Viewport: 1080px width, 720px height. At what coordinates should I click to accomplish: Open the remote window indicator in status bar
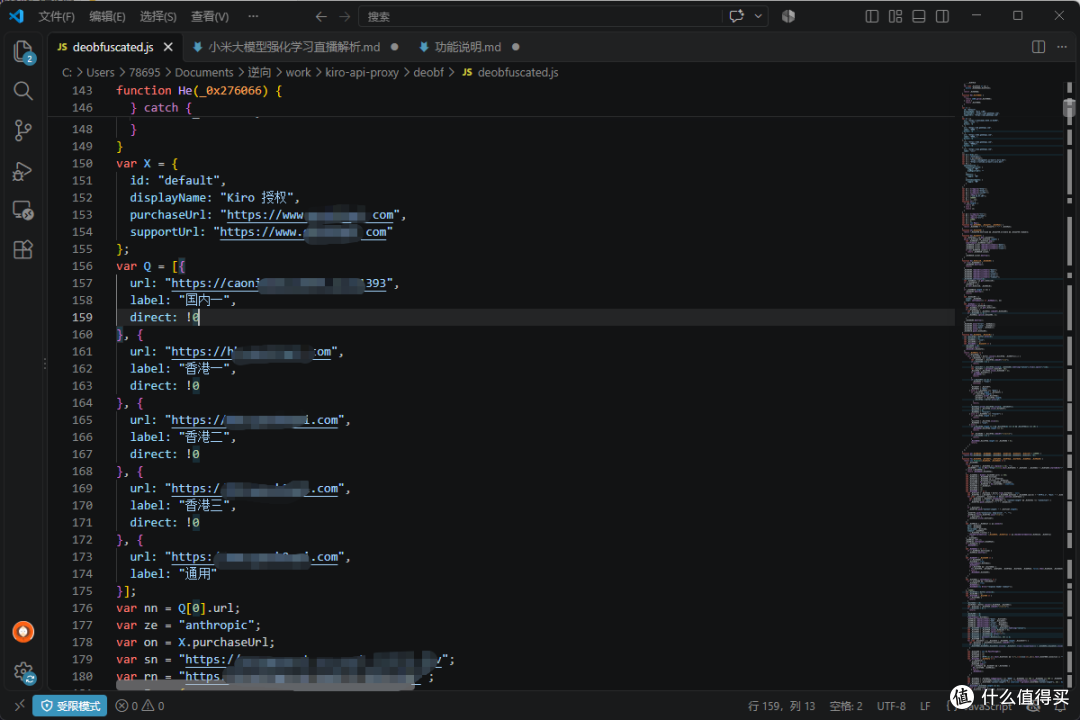coord(19,706)
